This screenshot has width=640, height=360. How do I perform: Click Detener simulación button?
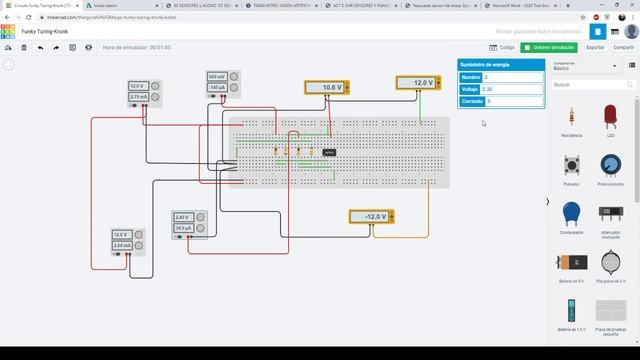(549, 47)
